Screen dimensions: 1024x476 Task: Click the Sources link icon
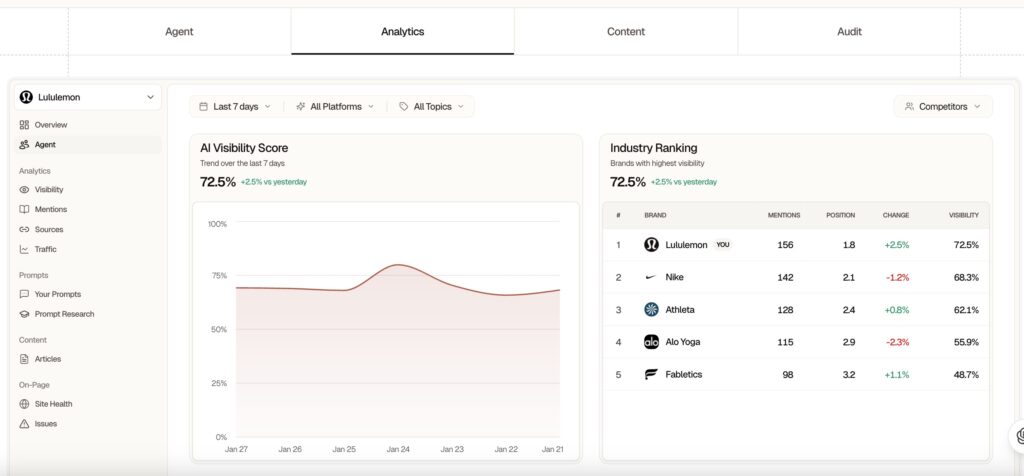click(x=24, y=230)
